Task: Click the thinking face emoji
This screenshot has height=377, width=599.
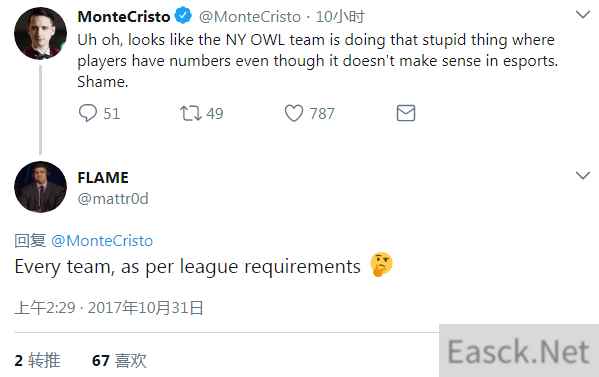Action: pyautogui.click(x=381, y=264)
